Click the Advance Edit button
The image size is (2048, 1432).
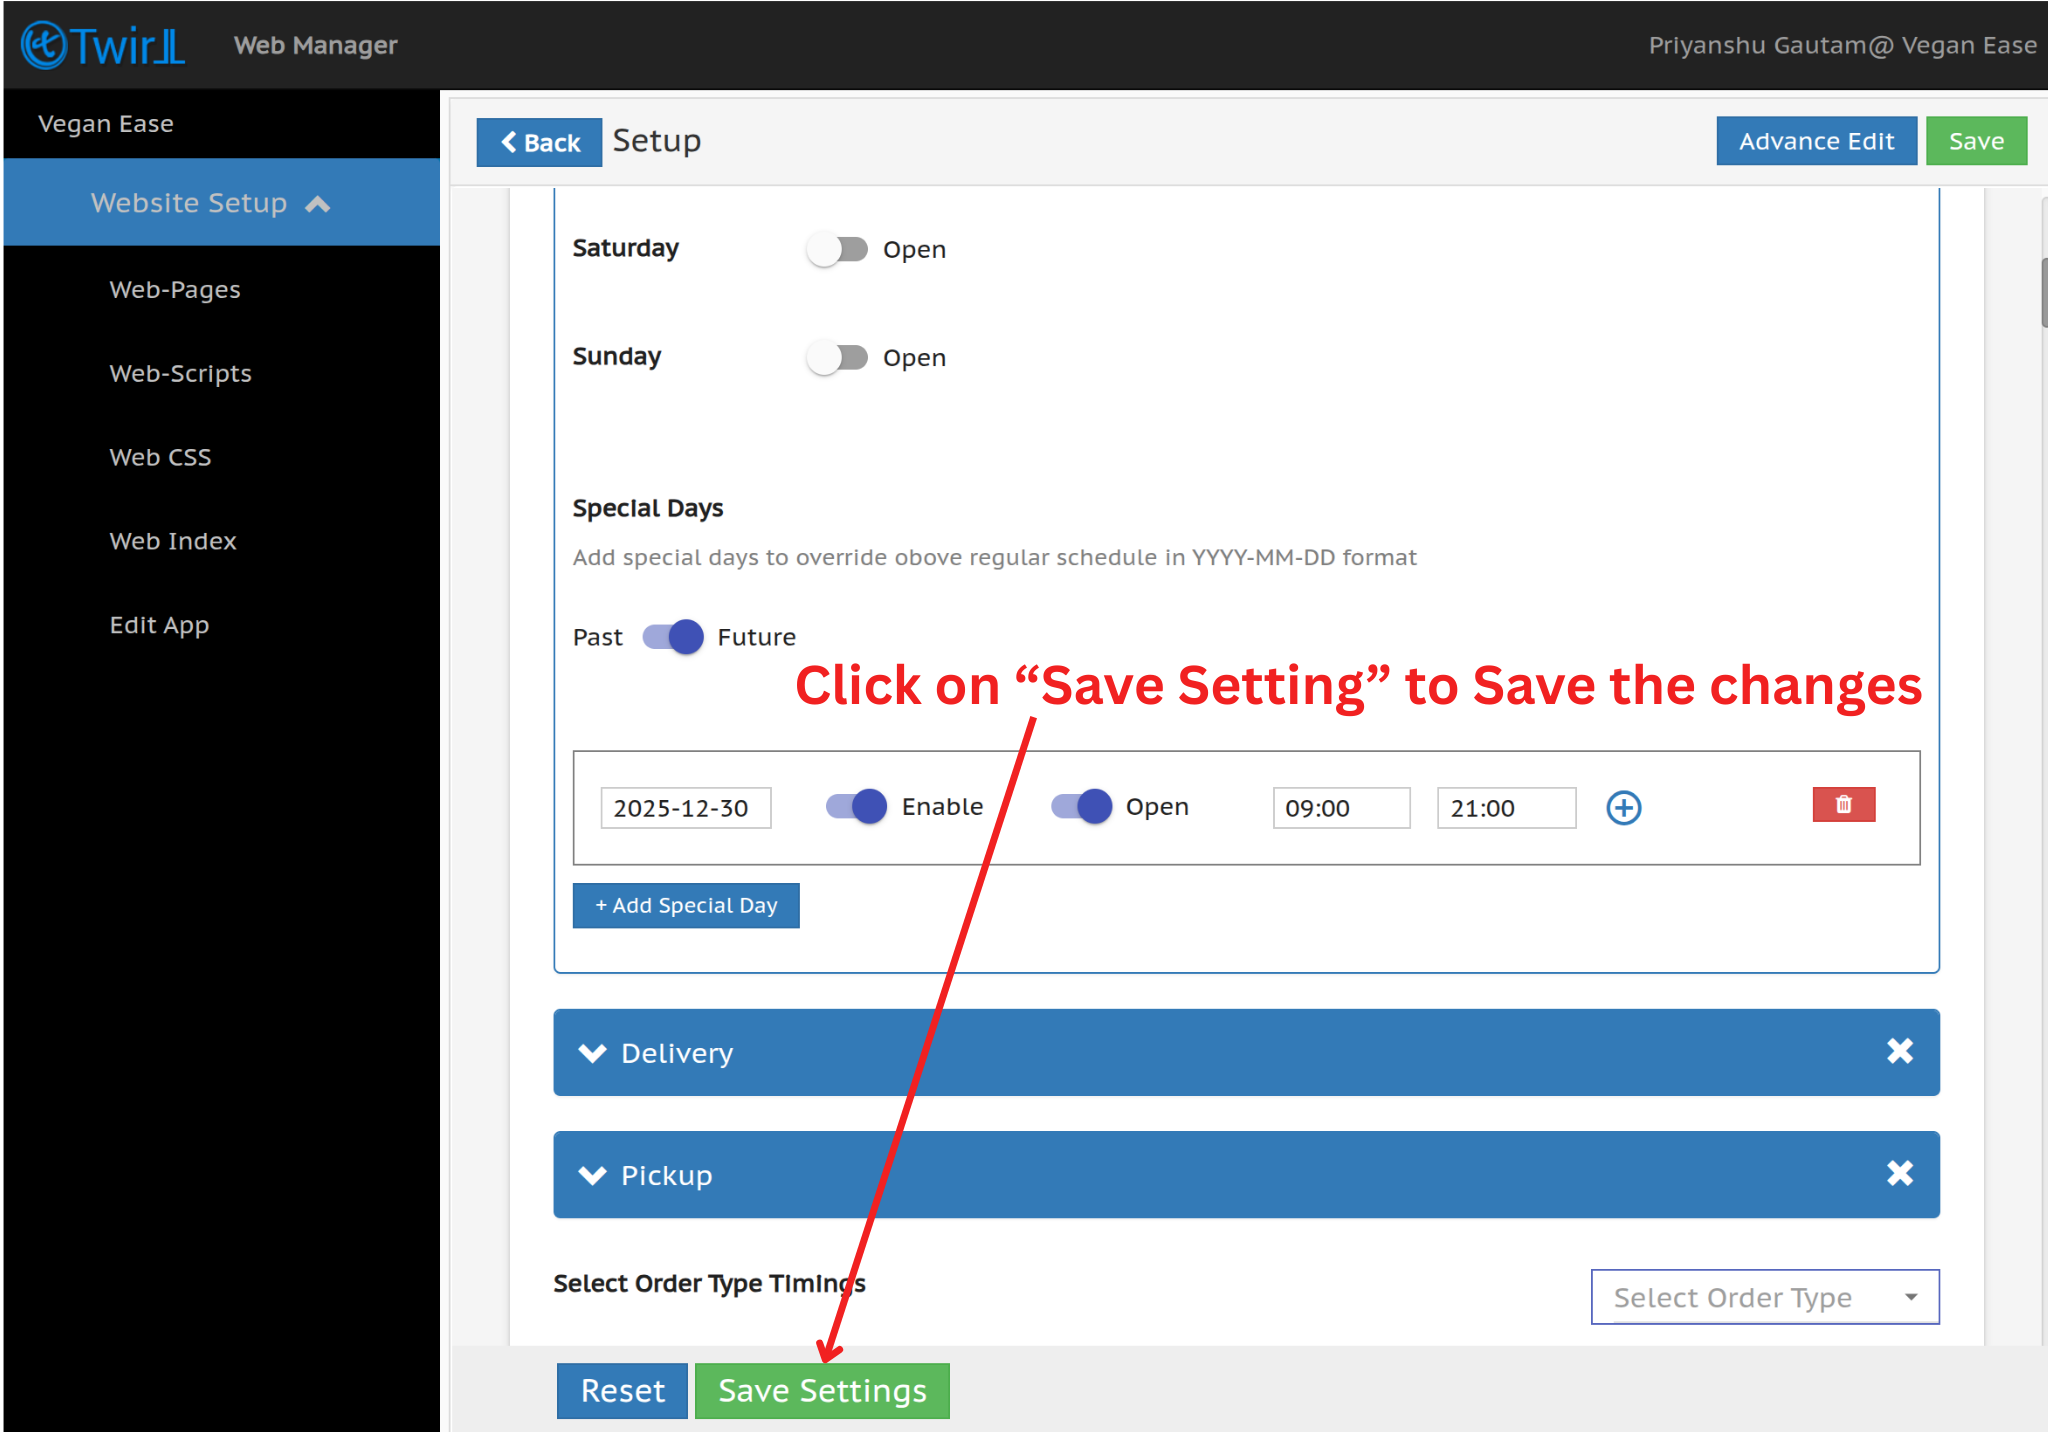point(1816,141)
